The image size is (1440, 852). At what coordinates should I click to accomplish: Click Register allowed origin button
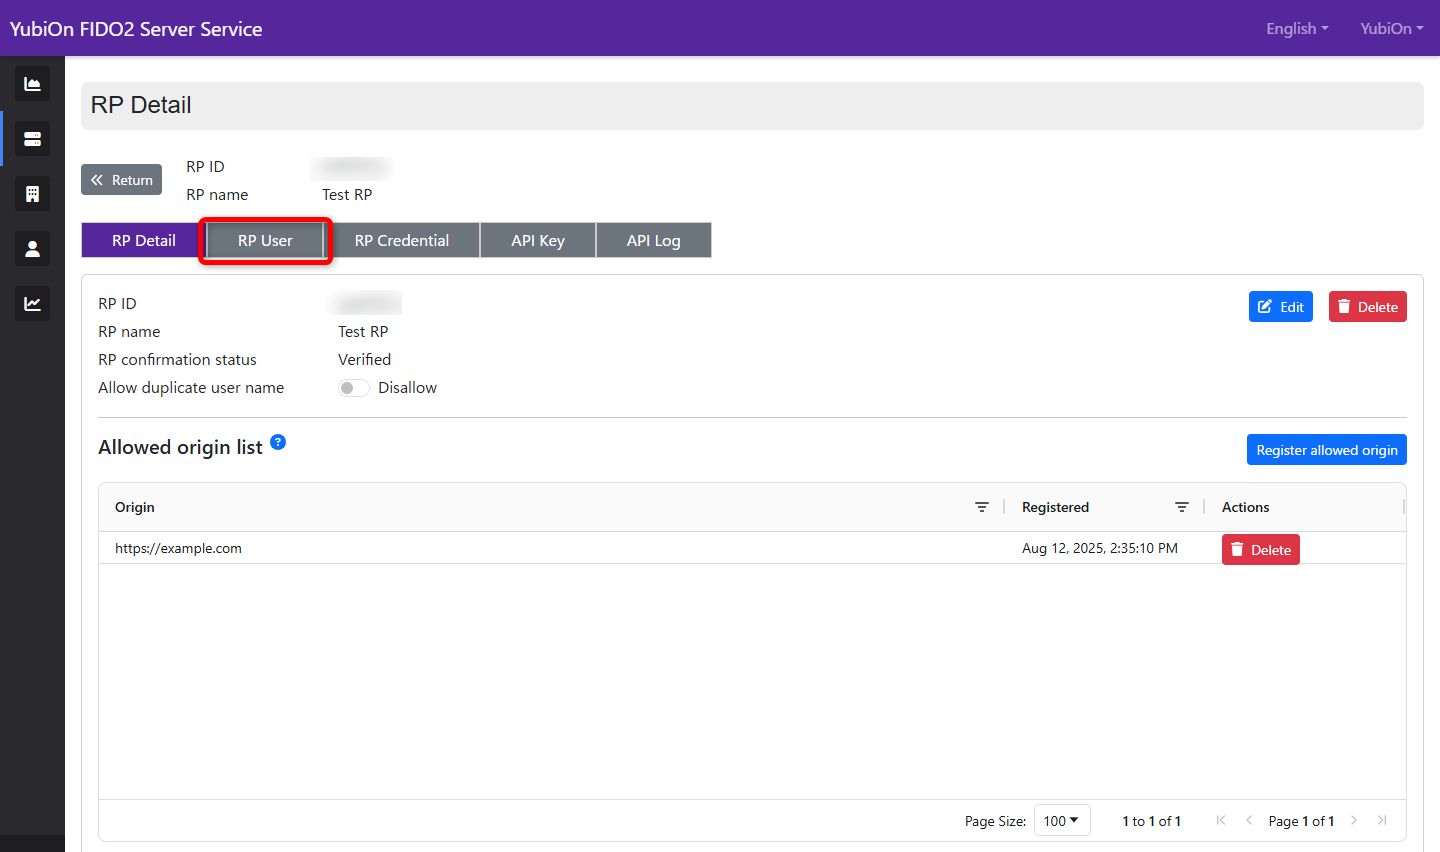pos(1326,450)
